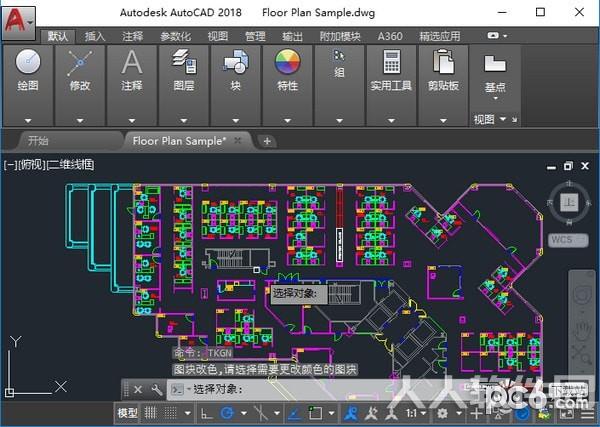Open the status bar customization menu

coord(587,414)
